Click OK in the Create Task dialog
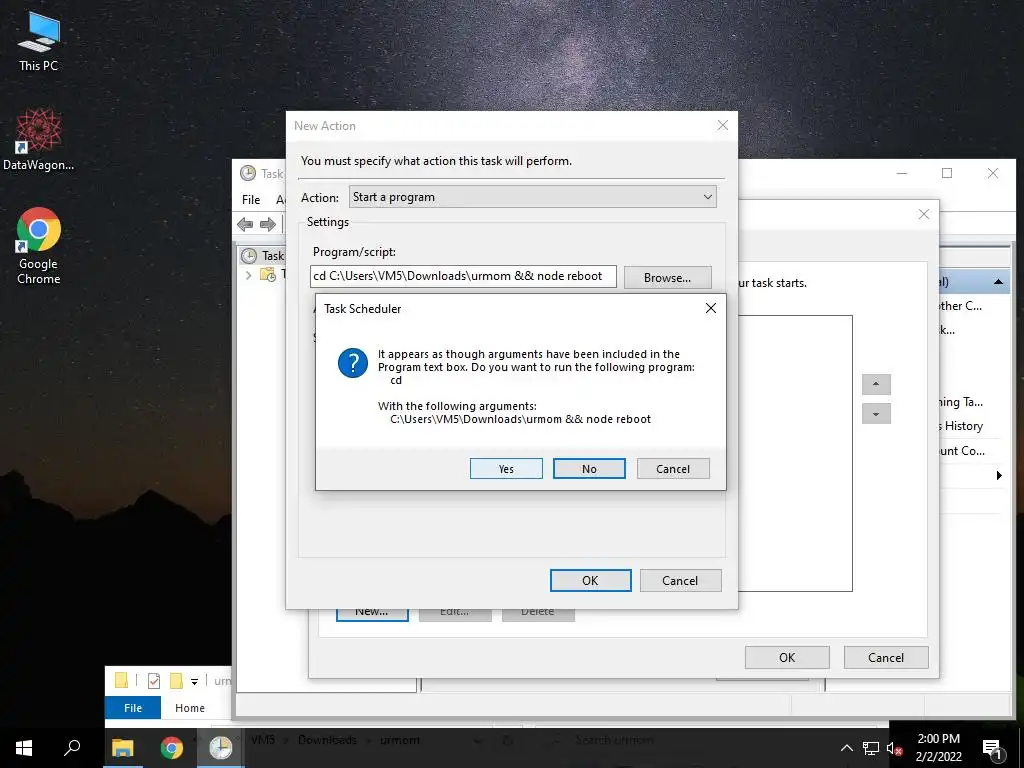This screenshot has height=768, width=1024. tap(787, 658)
